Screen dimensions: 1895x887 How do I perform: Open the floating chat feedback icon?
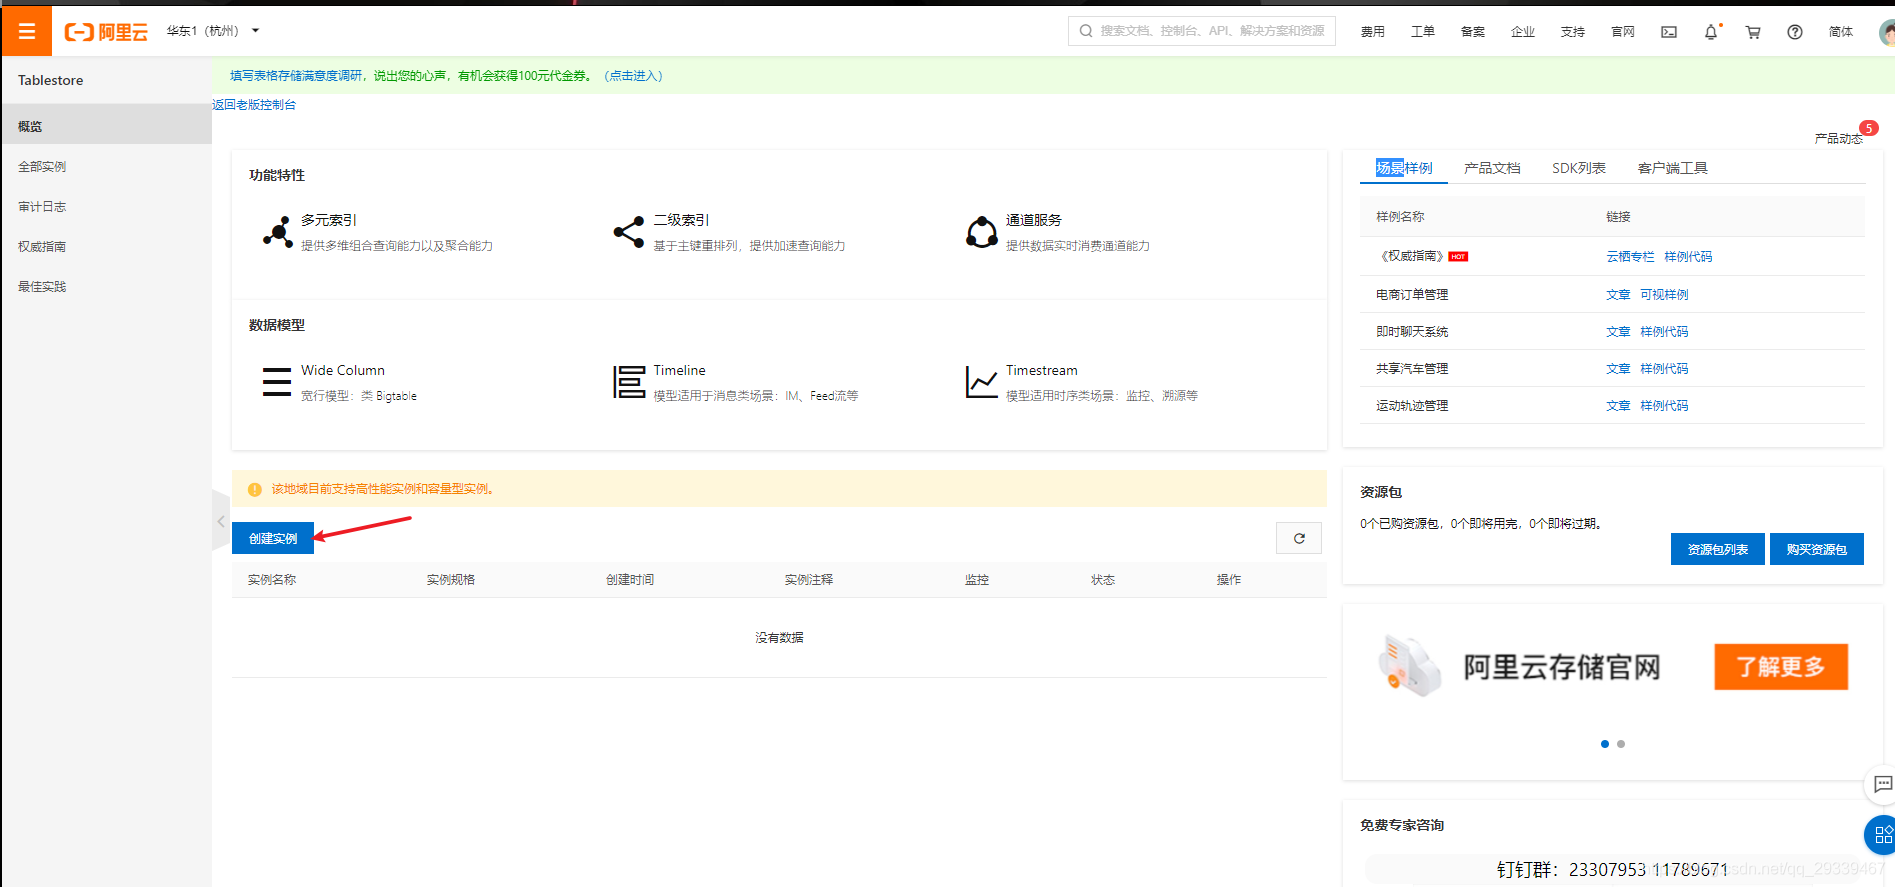point(1882,784)
